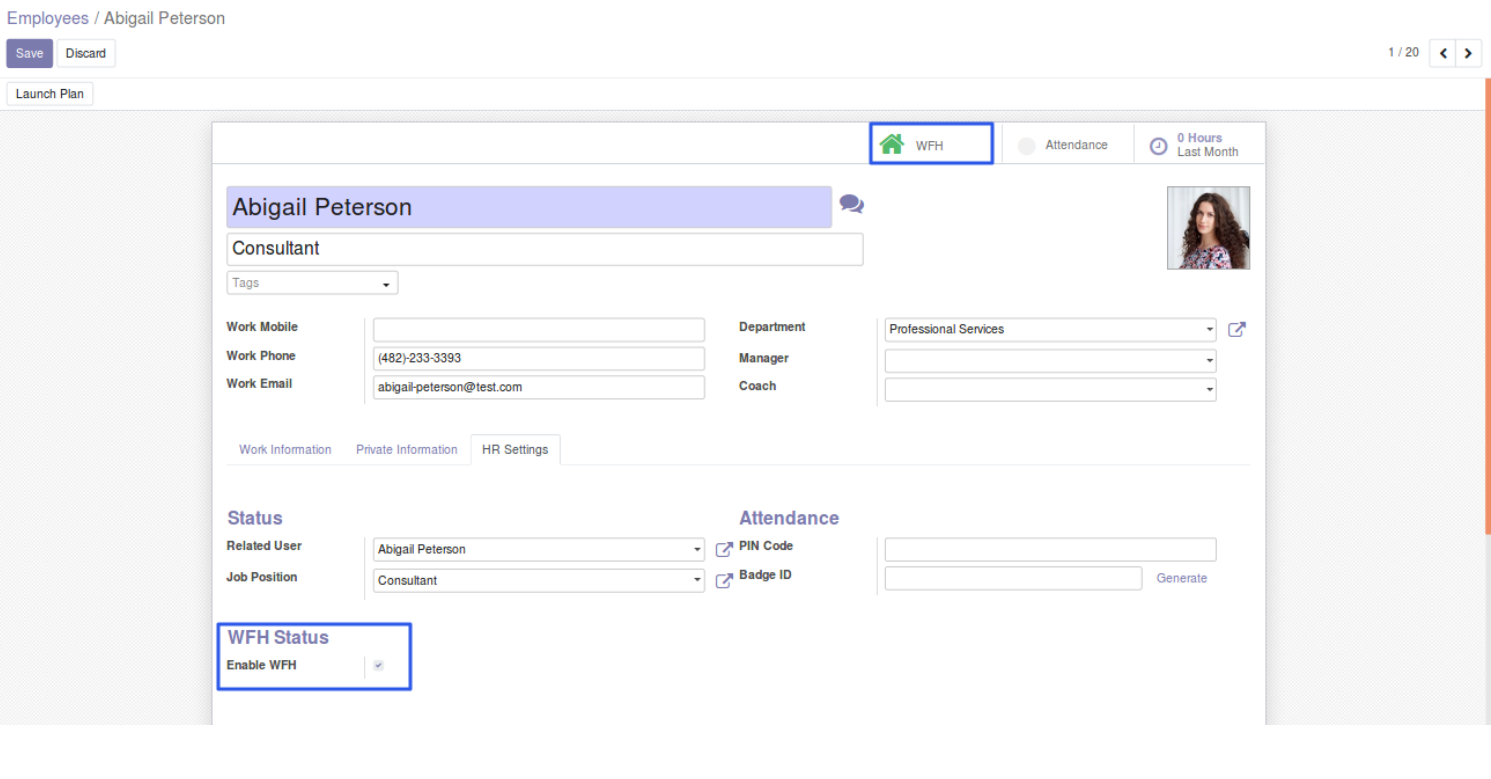The image size is (1491, 779).
Task: Click the Save button
Action: 29,54
